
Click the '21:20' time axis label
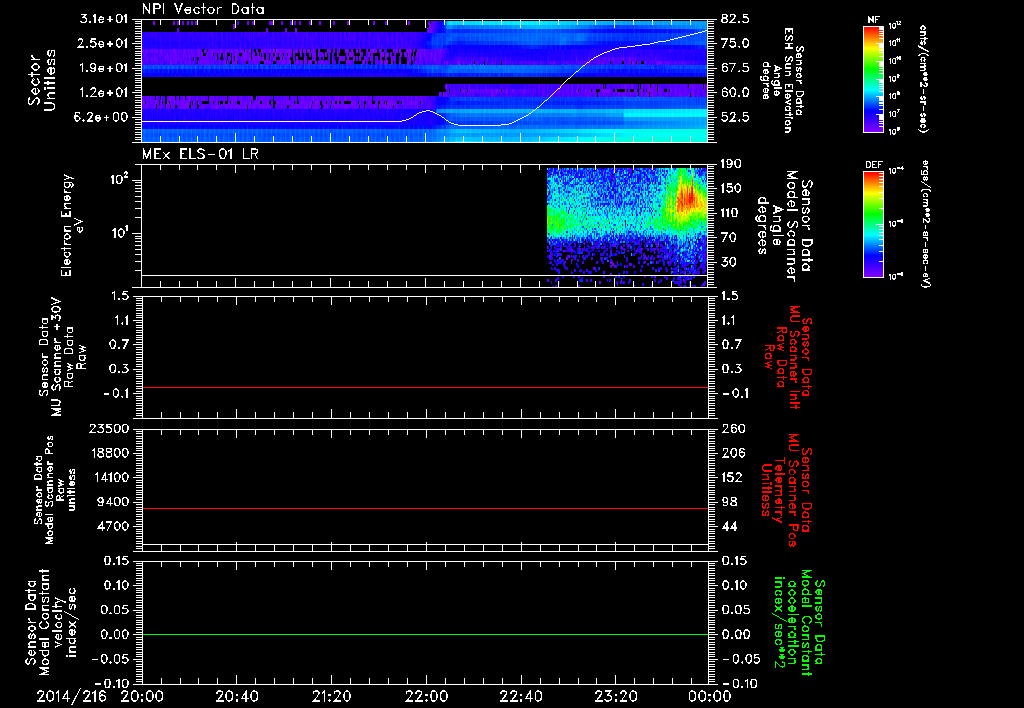click(331, 696)
